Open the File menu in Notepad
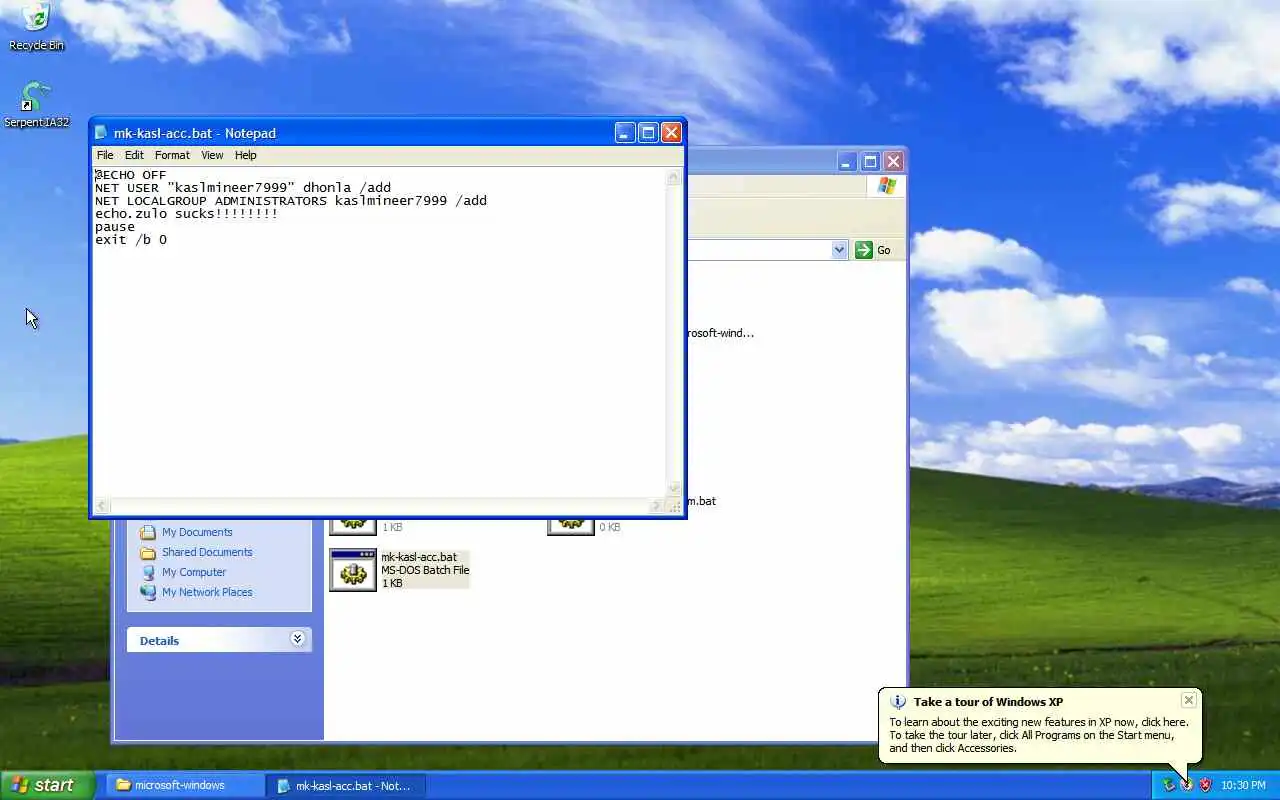The height and width of the screenshot is (800, 1280). click(x=105, y=155)
